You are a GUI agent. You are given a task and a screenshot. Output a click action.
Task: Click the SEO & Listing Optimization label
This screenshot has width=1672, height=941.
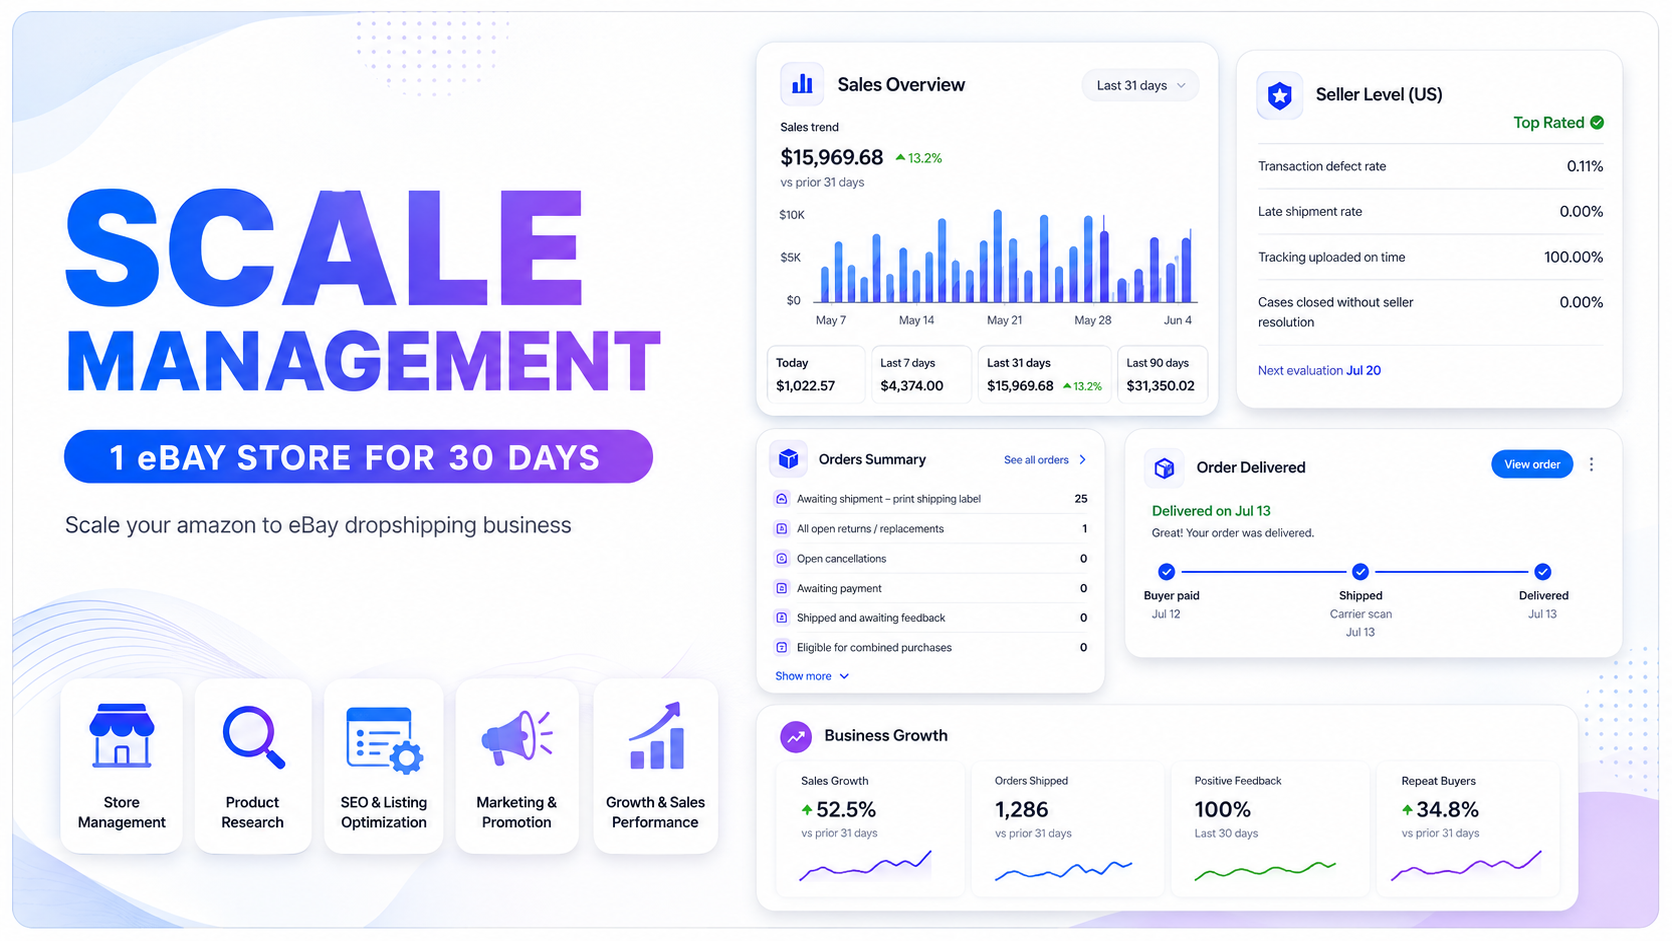[x=384, y=813]
